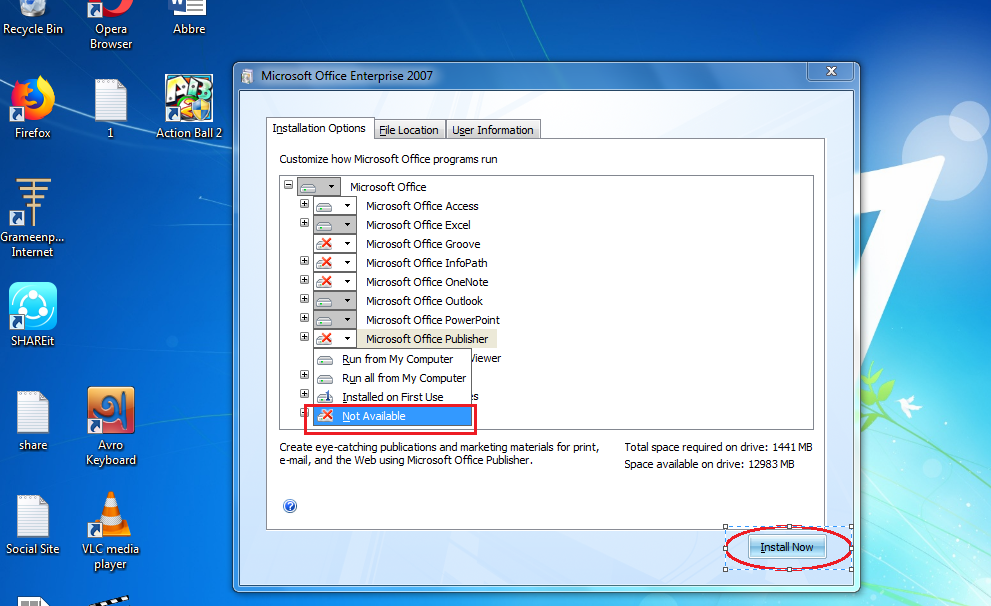Click the Install Now button
The image size is (991, 606).
787,547
